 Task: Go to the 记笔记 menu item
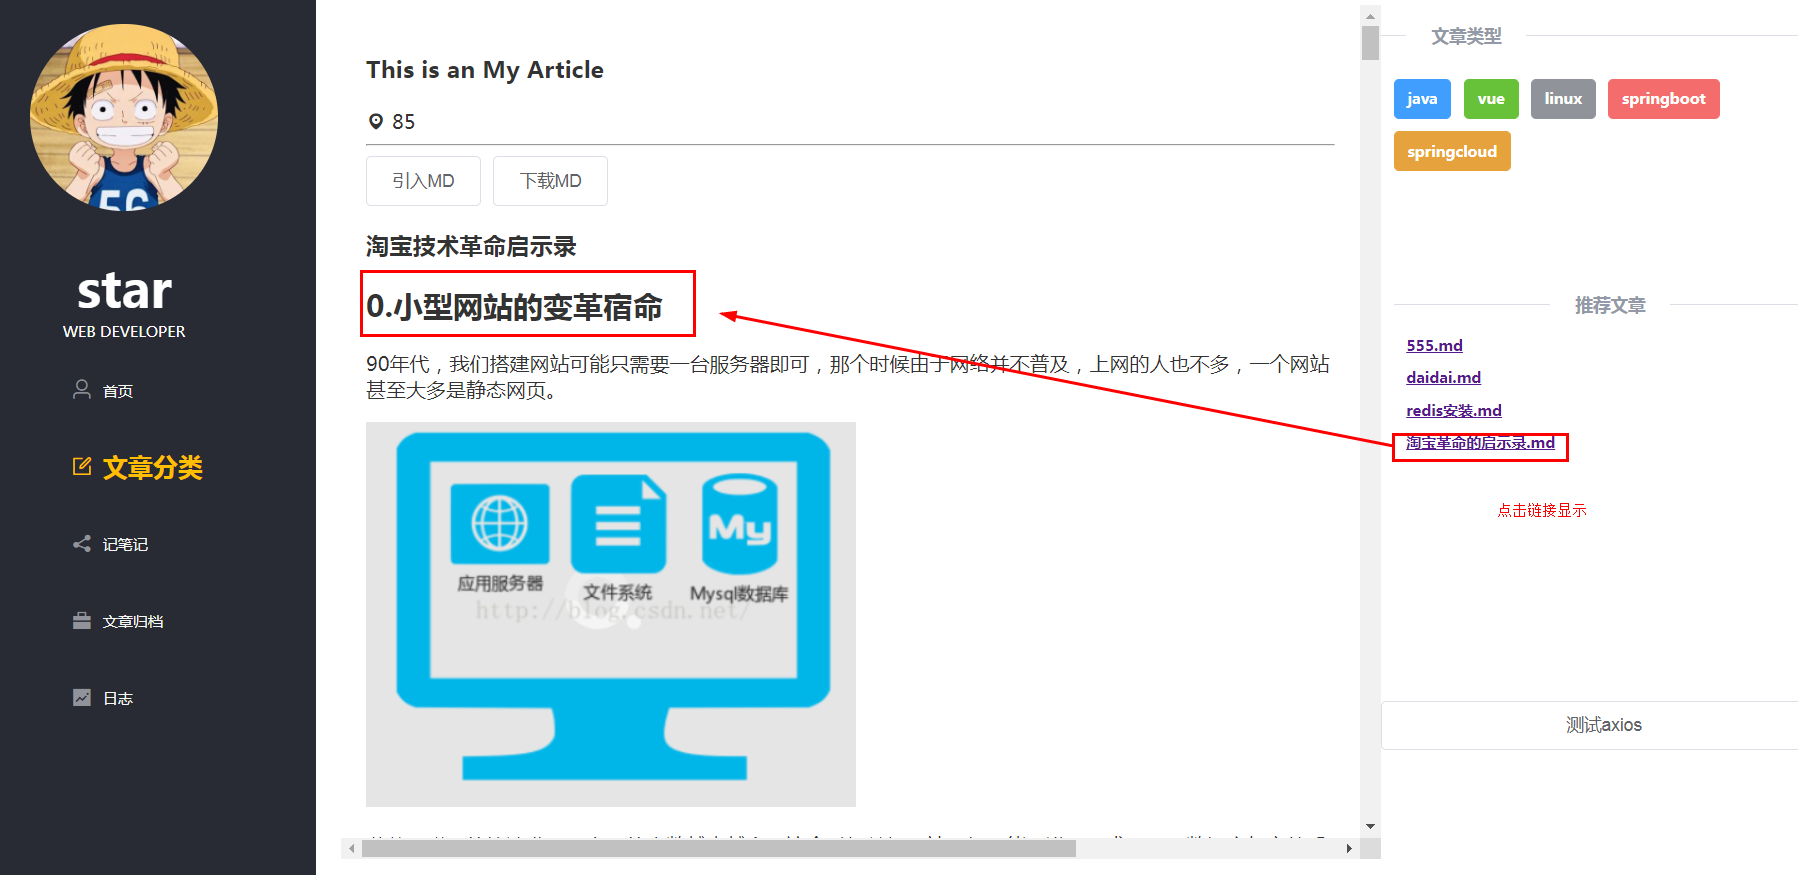125,544
